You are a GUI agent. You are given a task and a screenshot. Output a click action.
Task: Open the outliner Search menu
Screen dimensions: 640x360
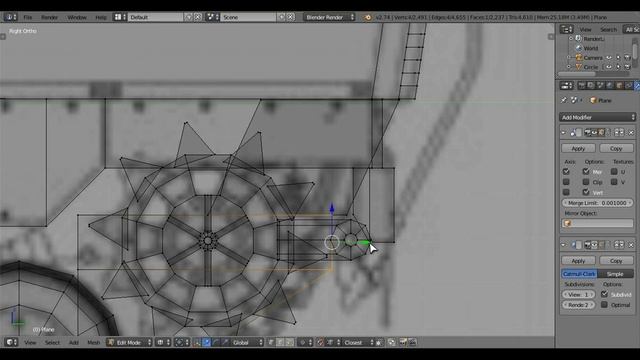coord(608,29)
